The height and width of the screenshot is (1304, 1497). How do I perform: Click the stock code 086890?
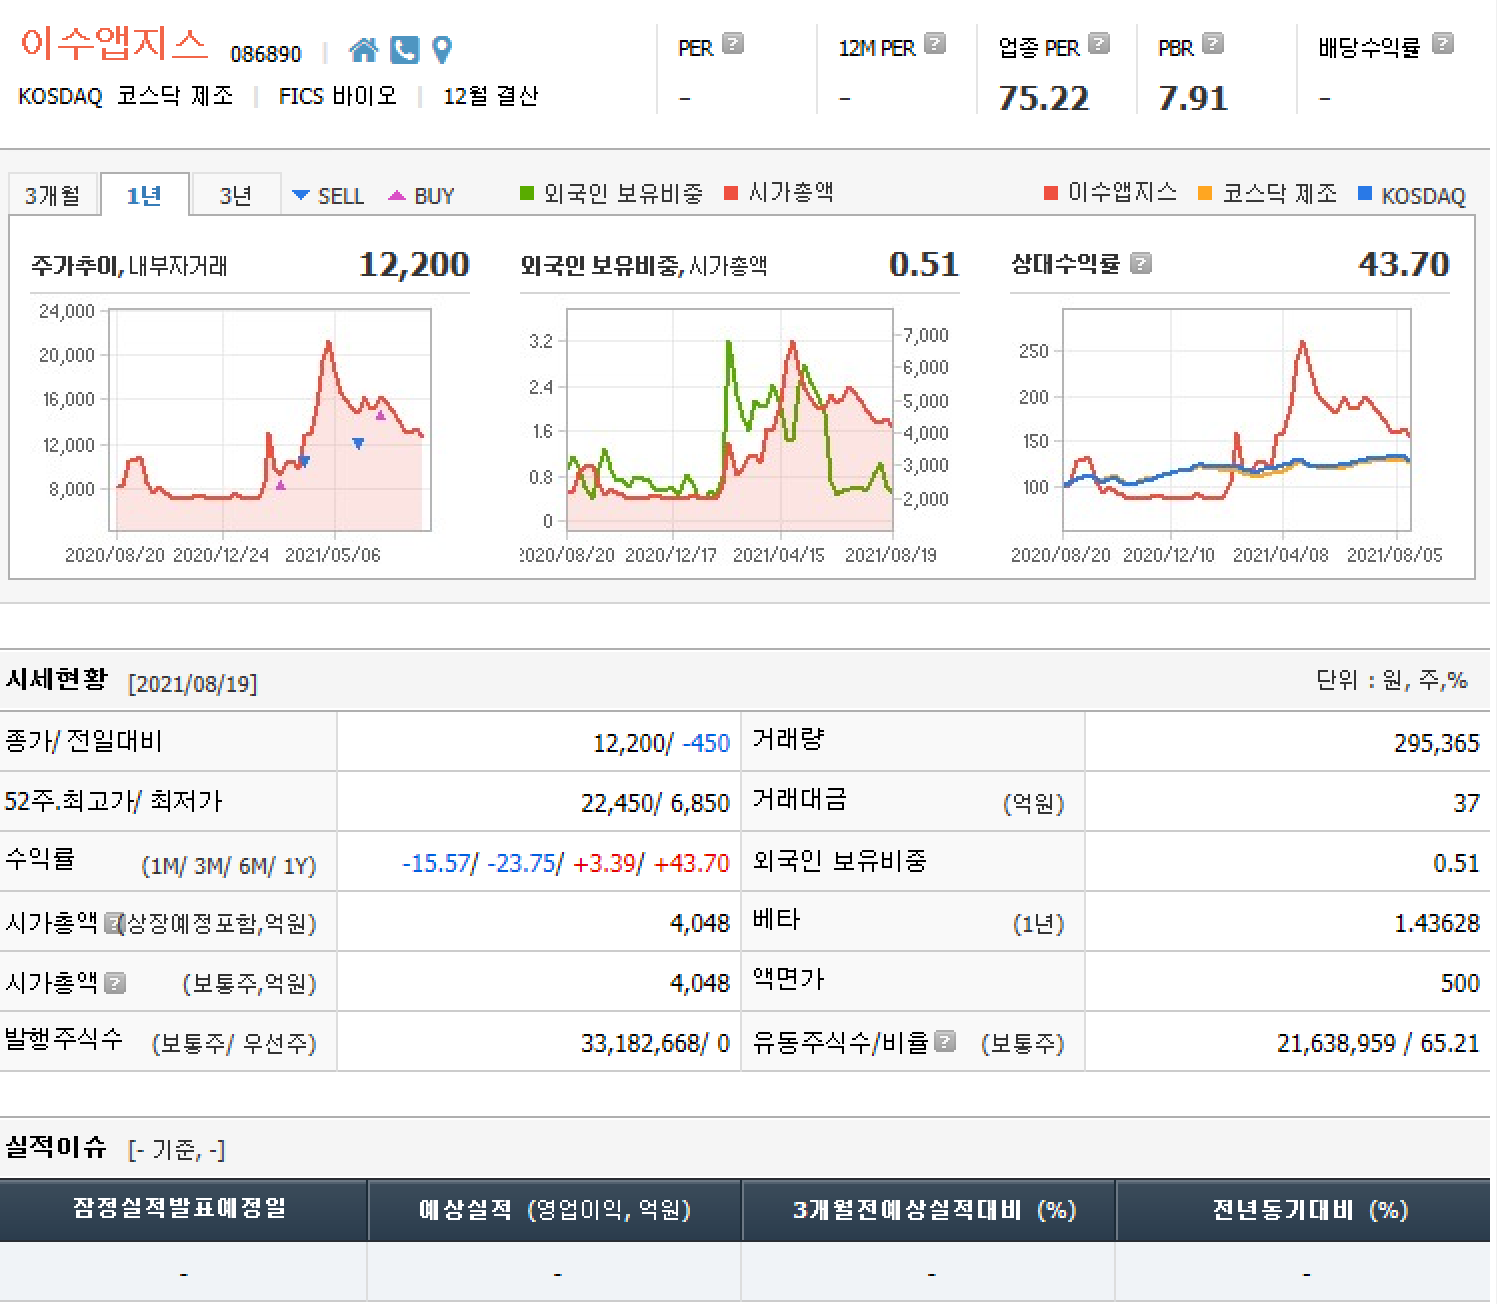(266, 54)
